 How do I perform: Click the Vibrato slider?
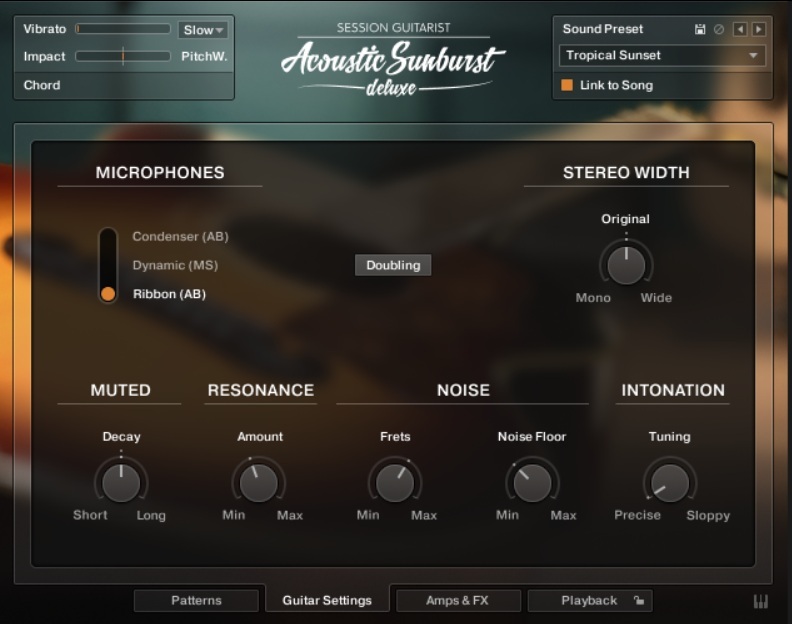point(123,29)
